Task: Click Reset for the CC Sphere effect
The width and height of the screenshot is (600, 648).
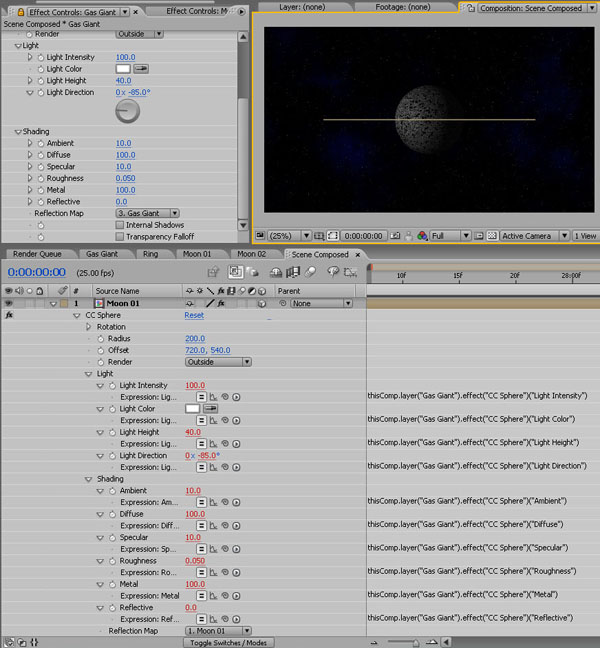Action: [194, 315]
